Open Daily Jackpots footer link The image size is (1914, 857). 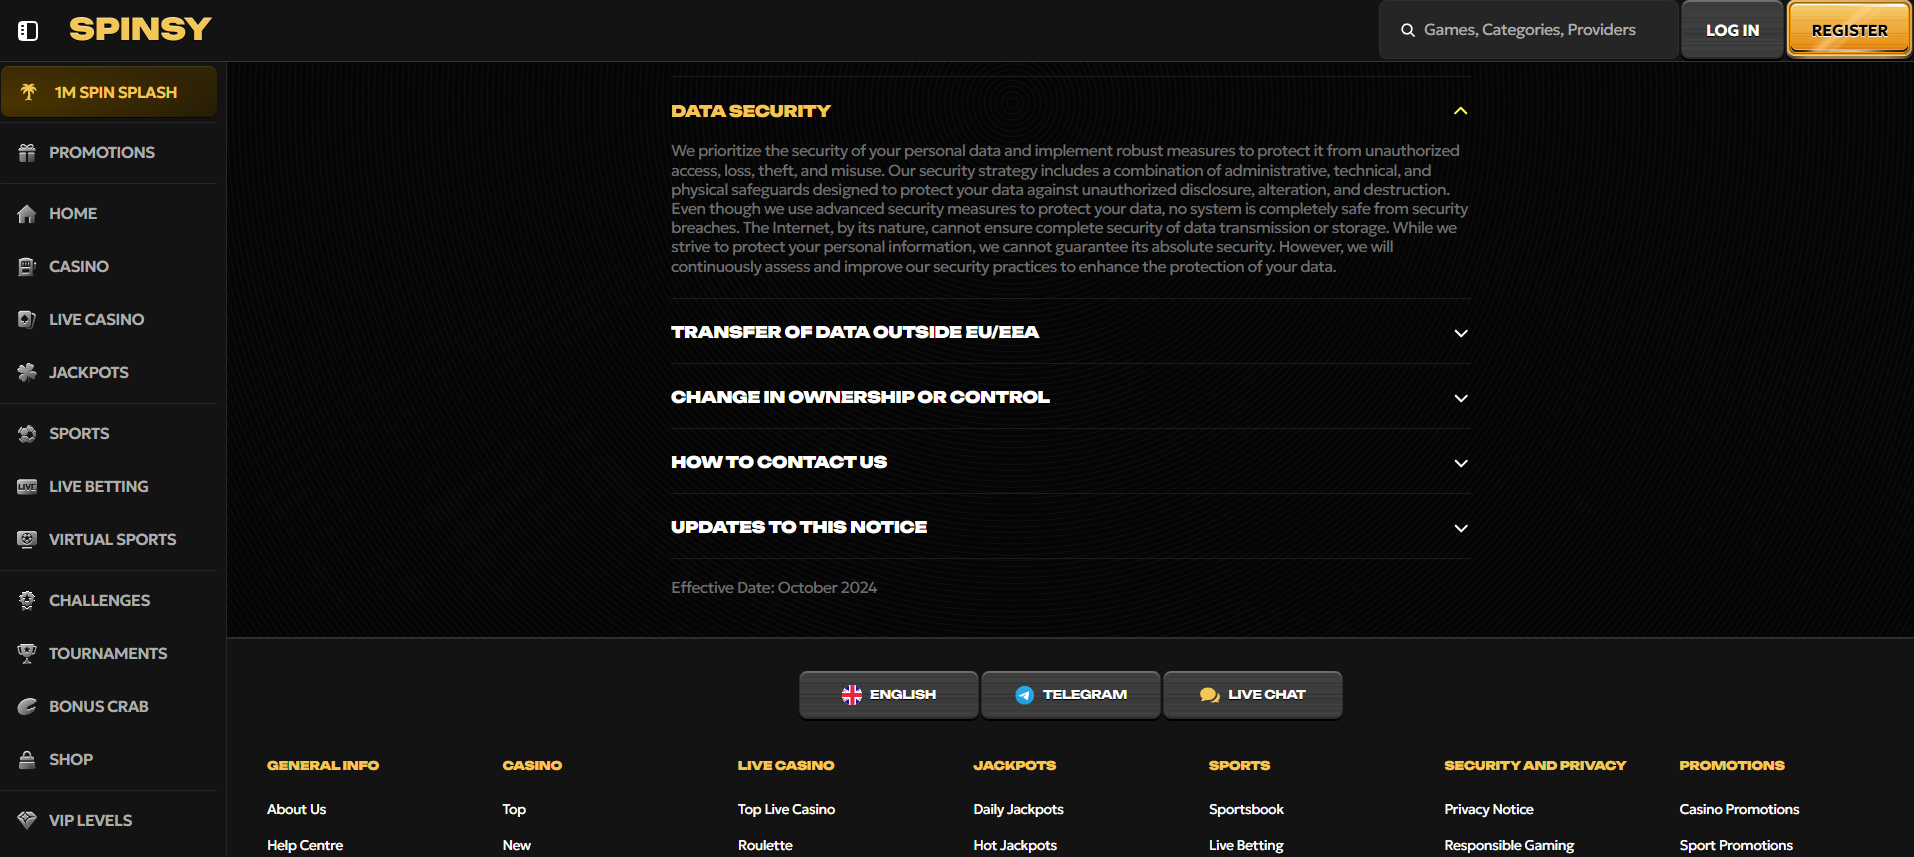tap(1018, 810)
